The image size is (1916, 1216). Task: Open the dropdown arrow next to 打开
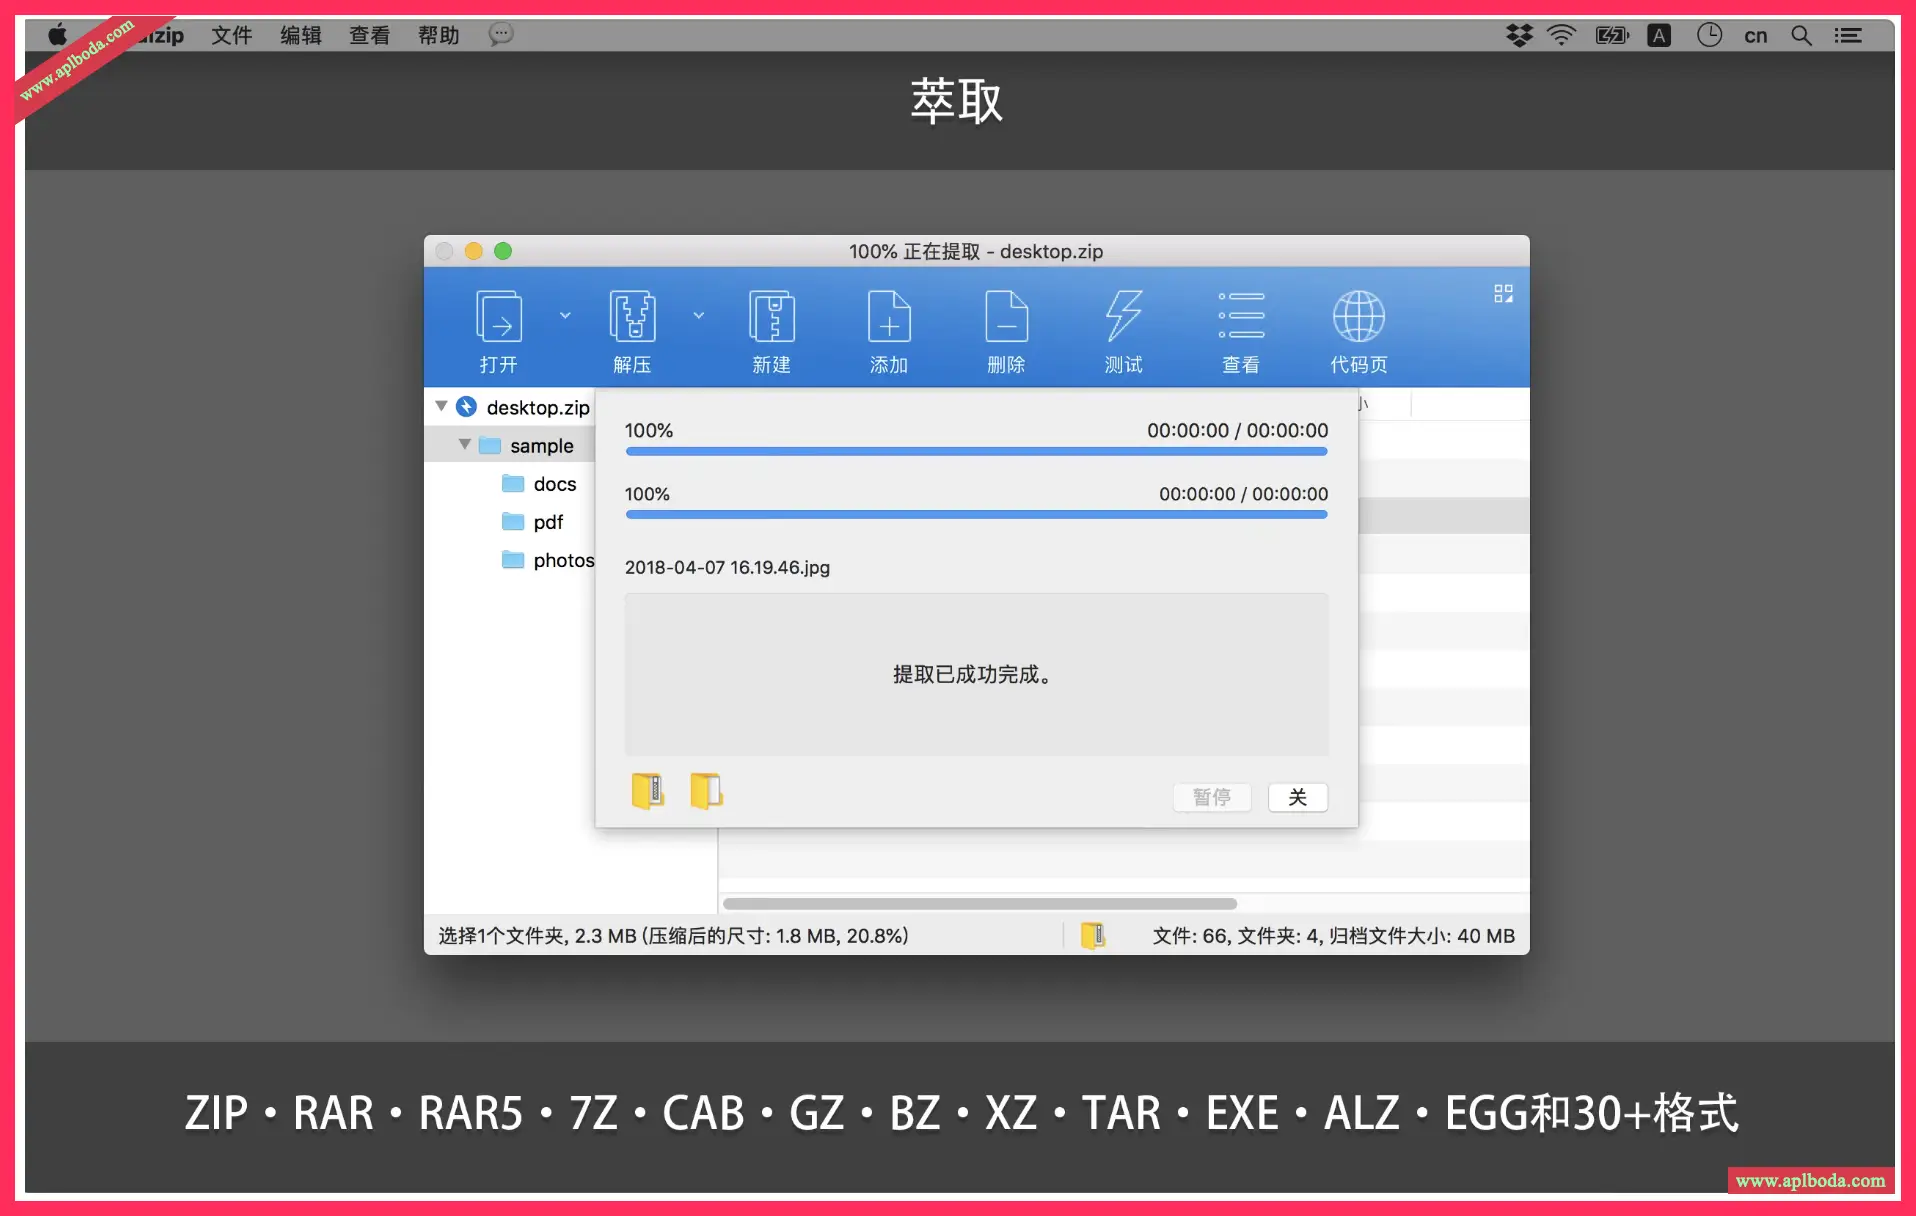[x=565, y=315]
